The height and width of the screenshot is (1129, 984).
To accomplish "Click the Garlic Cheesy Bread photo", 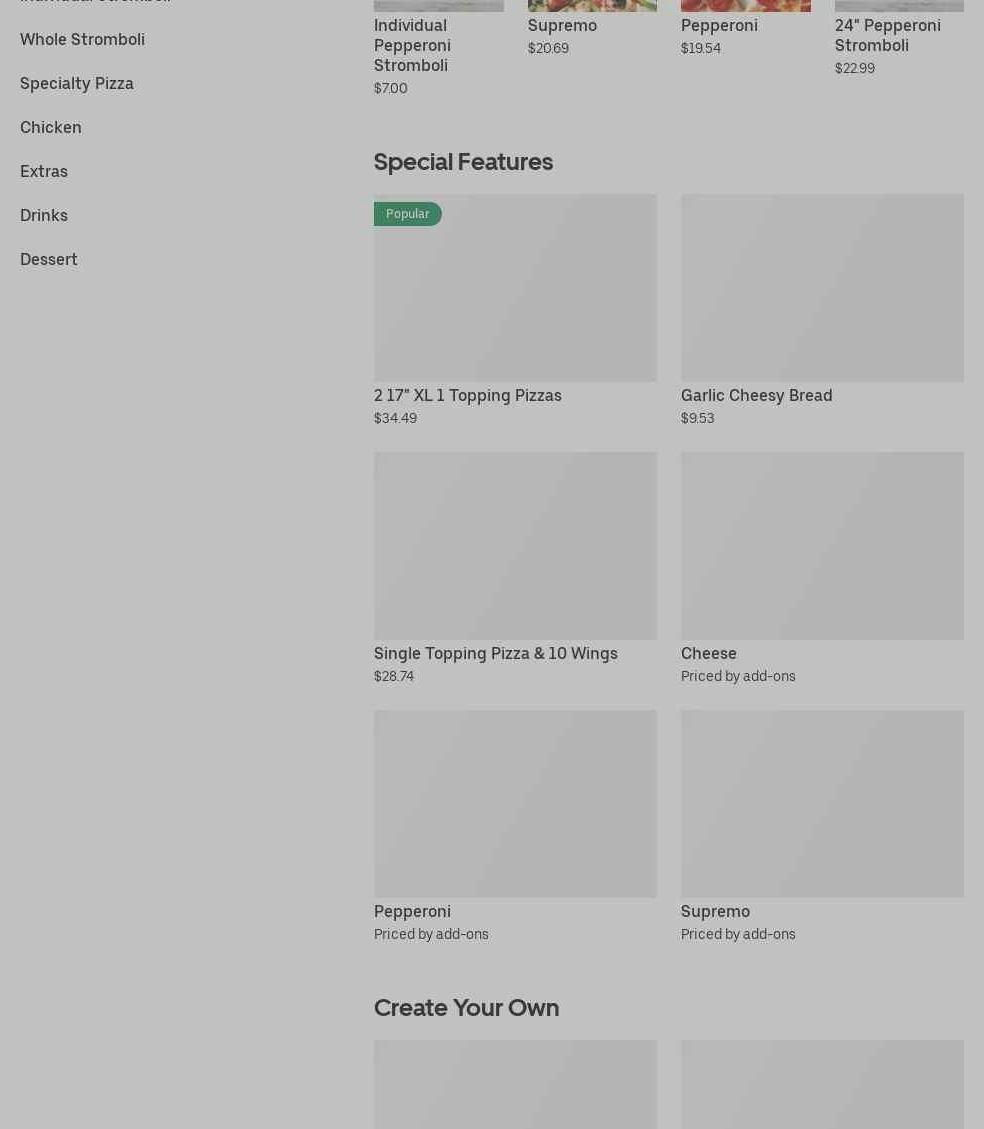I will point(822,288).
